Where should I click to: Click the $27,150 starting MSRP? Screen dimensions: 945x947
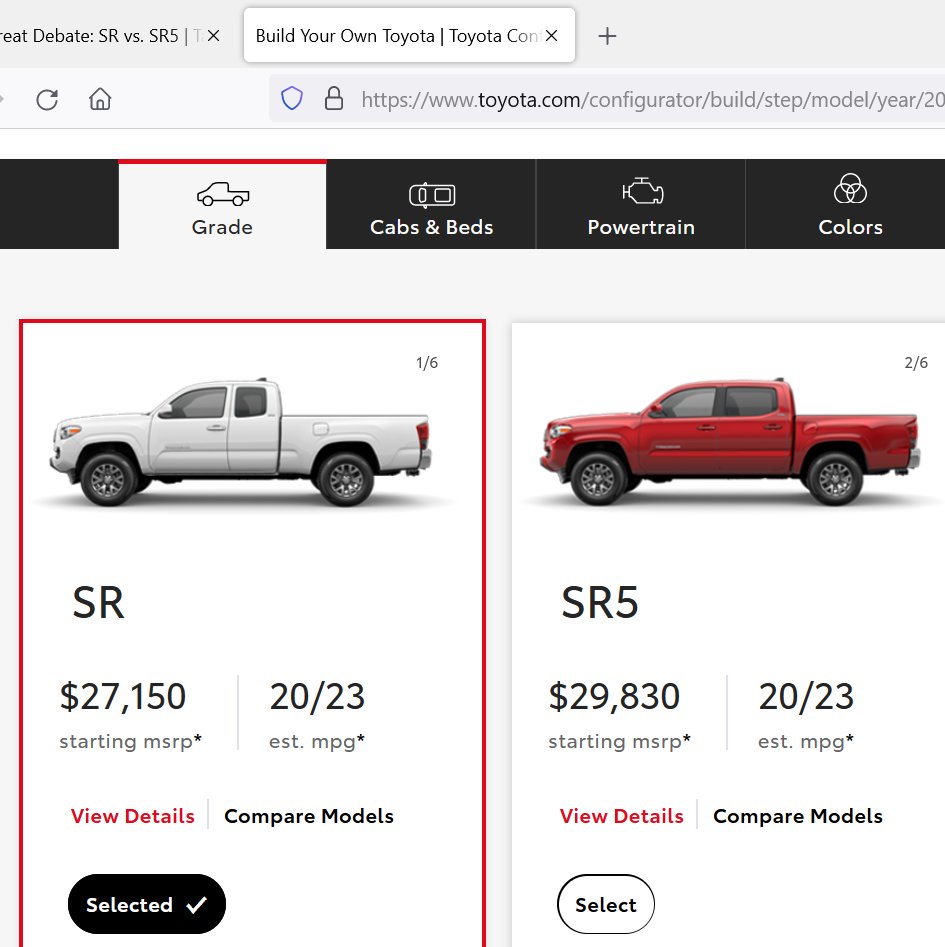click(x=123, y=696)
